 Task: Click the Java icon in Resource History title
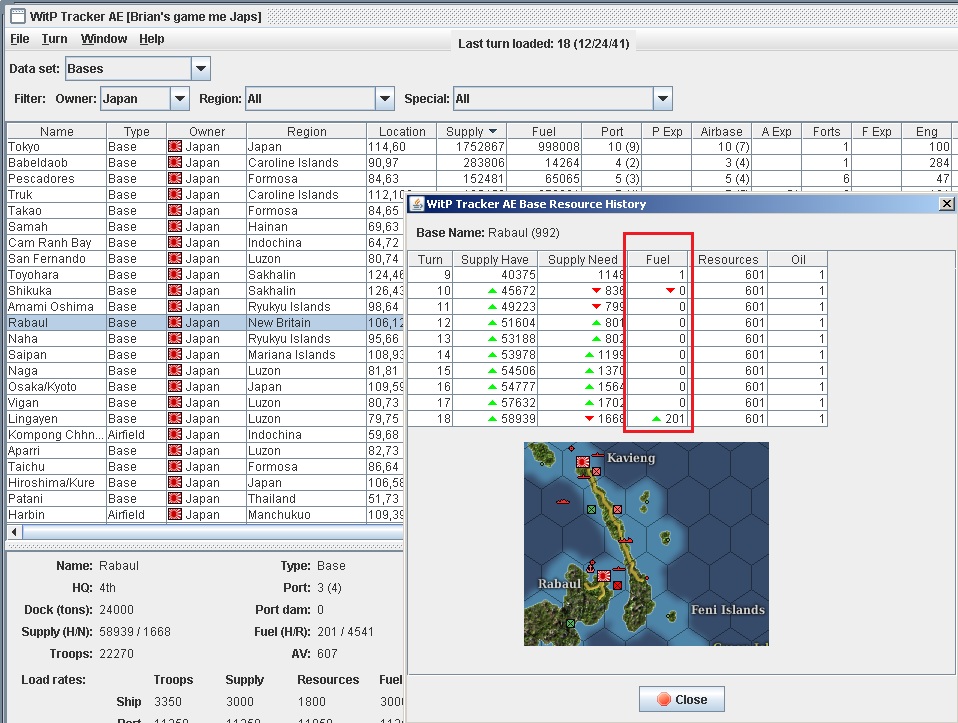(x=417, y=204)
